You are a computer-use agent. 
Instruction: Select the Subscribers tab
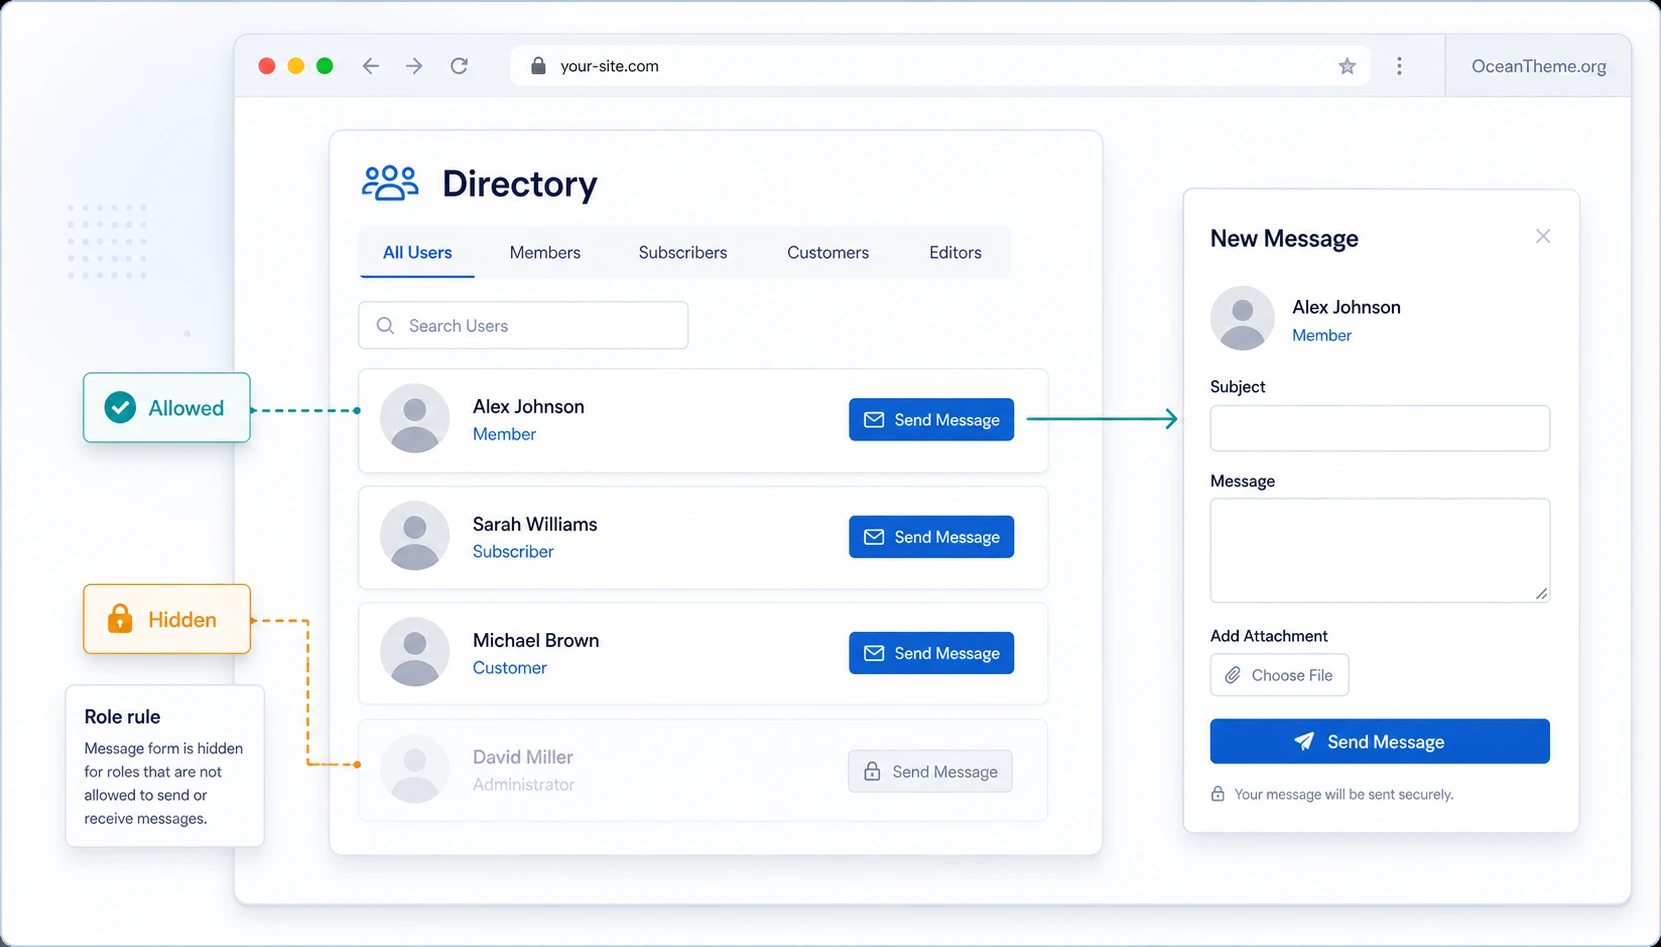(x=683, y=253)
